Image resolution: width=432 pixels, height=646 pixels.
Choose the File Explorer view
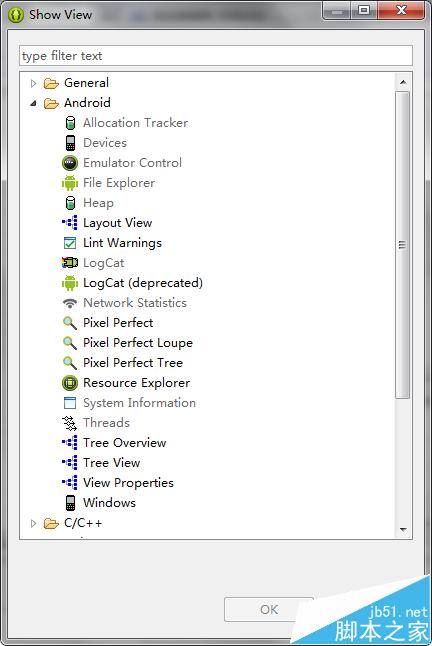(119, 183)
